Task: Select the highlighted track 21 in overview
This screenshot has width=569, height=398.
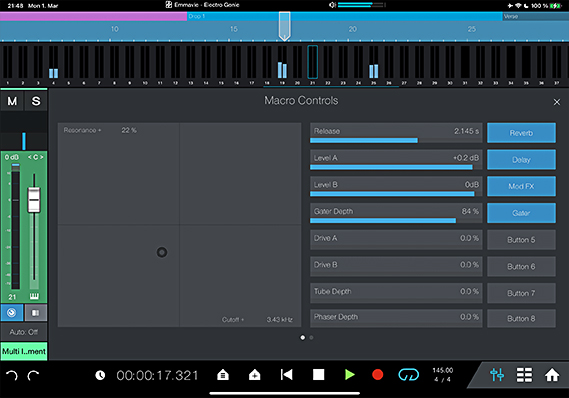Action: [x=312, y=62]
